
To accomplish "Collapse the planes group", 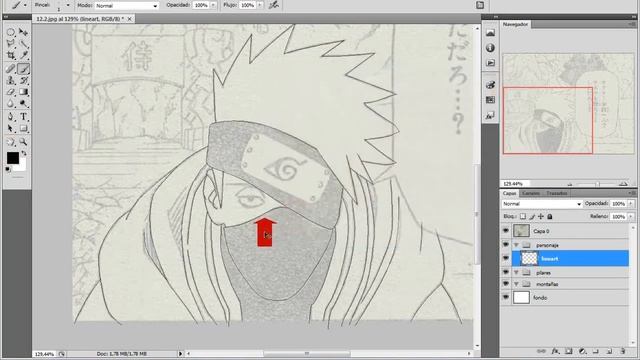I will point(516,272).
